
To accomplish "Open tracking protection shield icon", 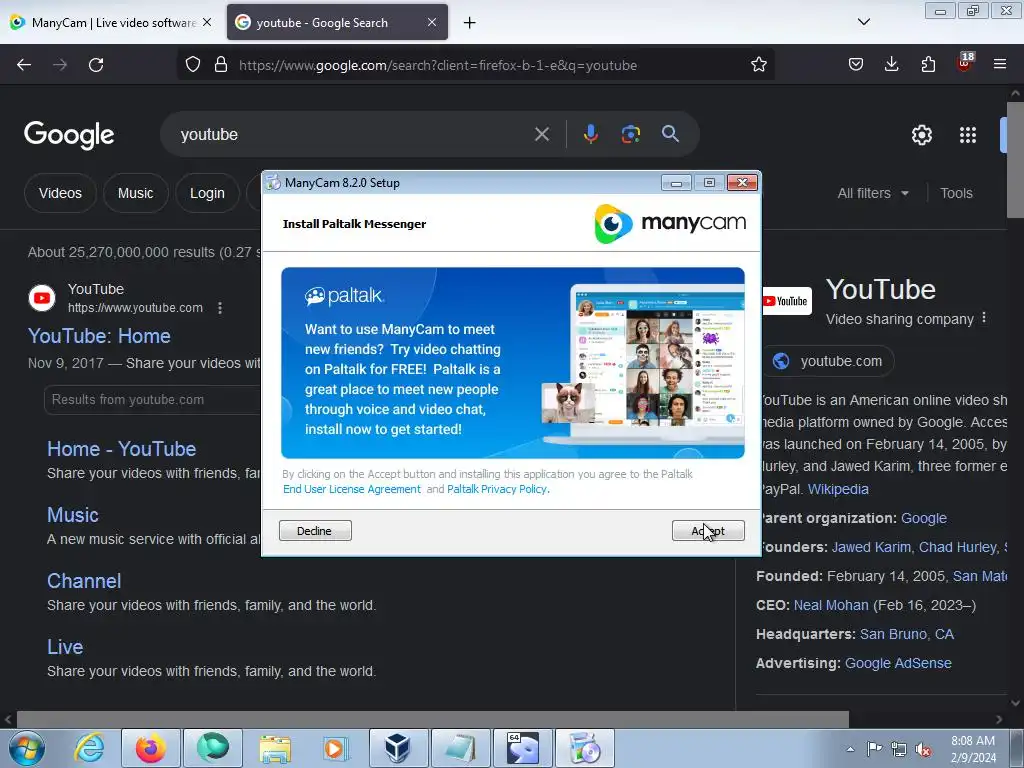I will (193, 65).
